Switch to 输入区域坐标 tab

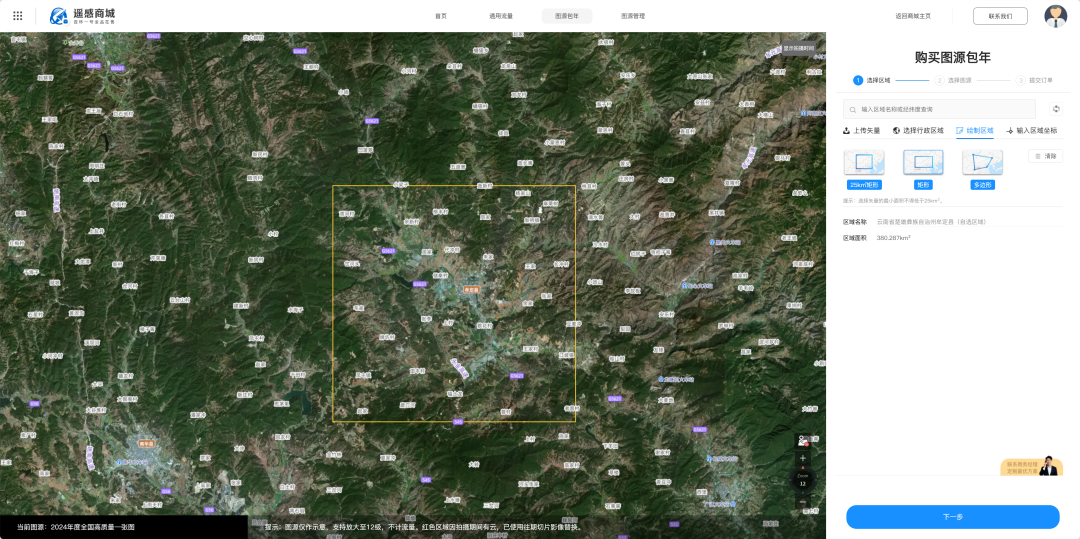point(1031,130)
